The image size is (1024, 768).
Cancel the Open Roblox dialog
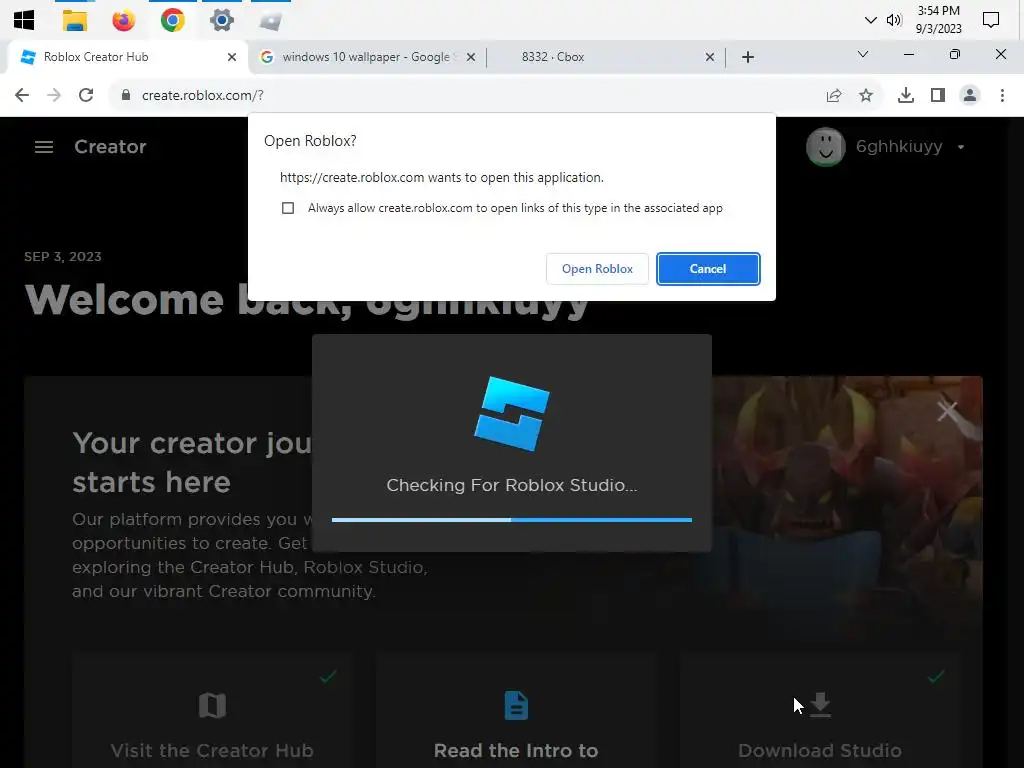(x=708, y=269)
